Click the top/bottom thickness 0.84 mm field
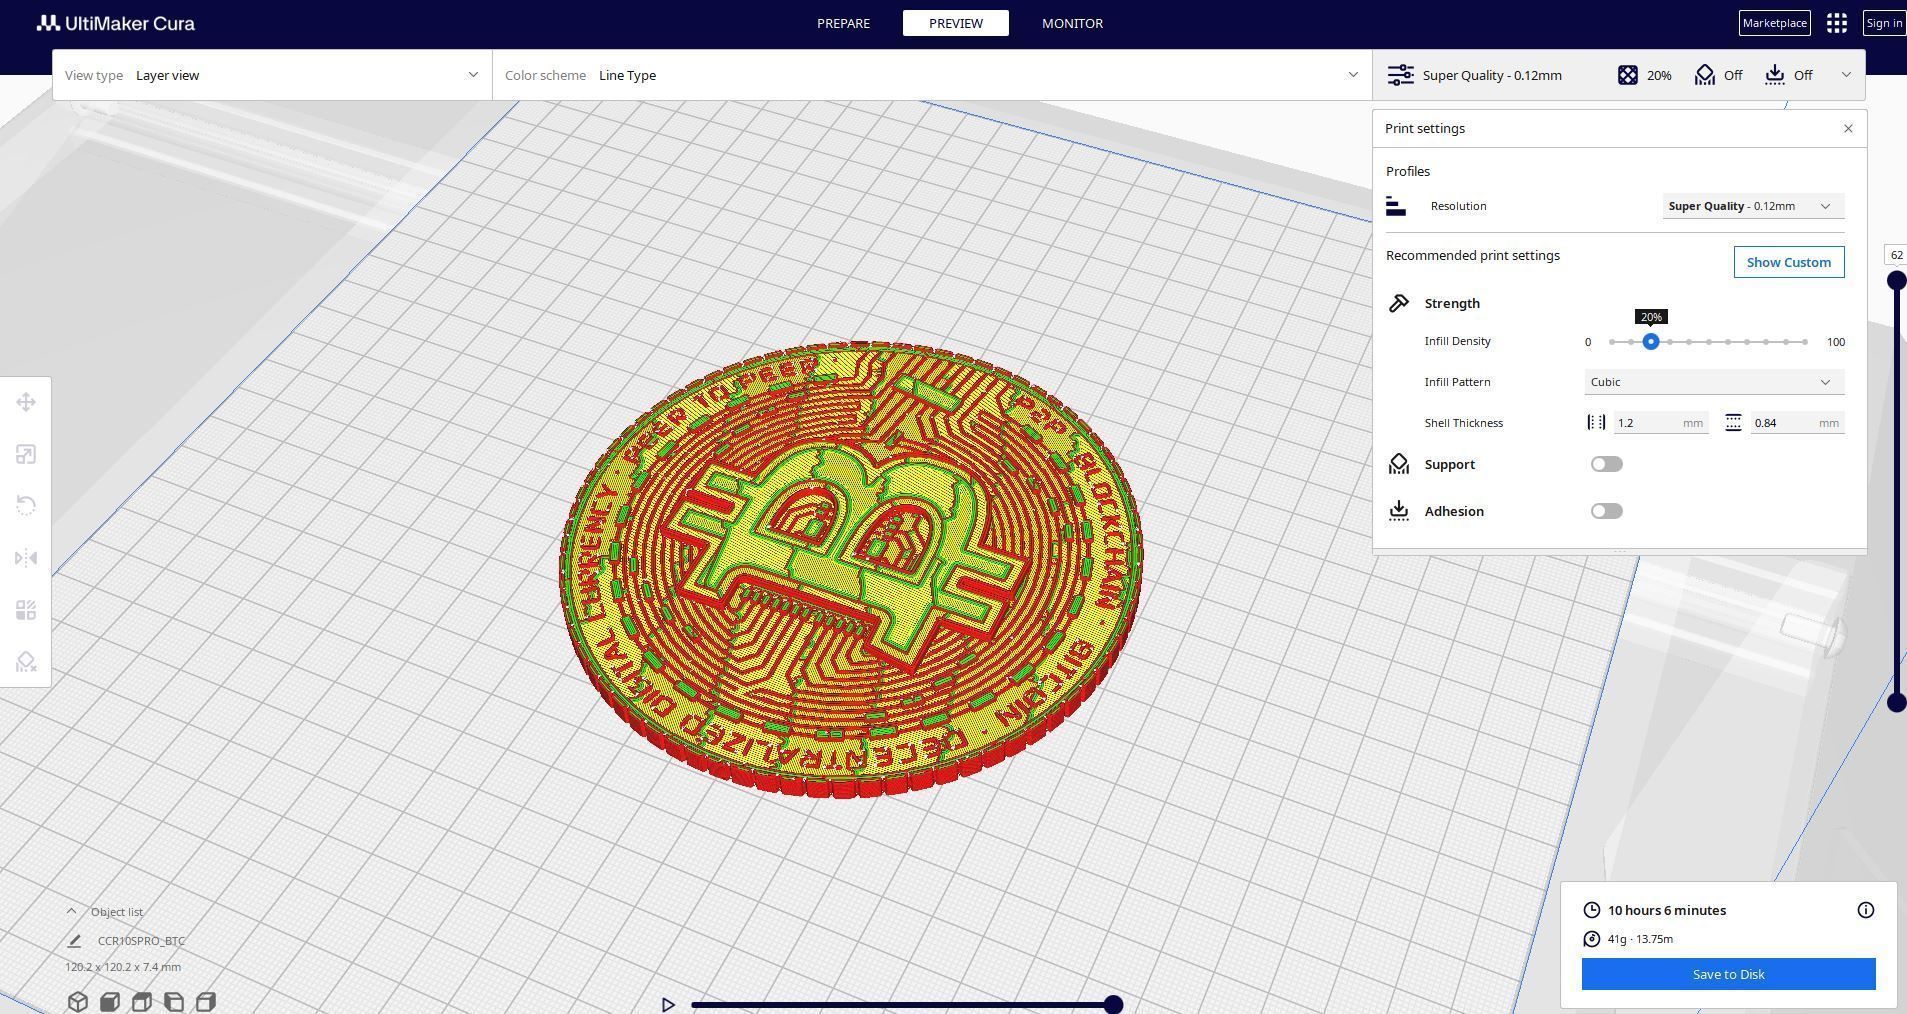 pos(1796,423)
